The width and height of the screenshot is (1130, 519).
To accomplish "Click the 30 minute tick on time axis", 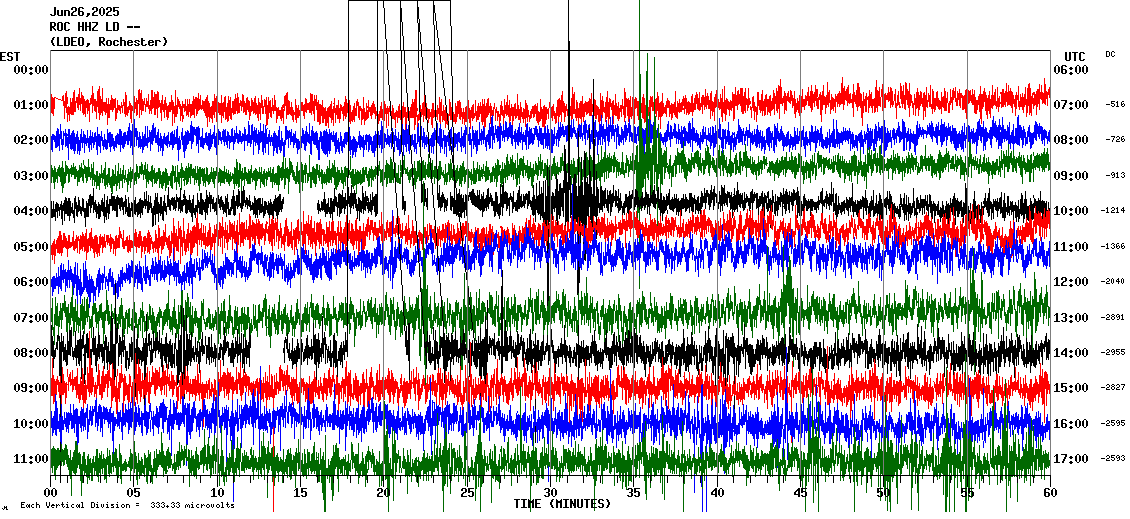I will coord(550,493).
